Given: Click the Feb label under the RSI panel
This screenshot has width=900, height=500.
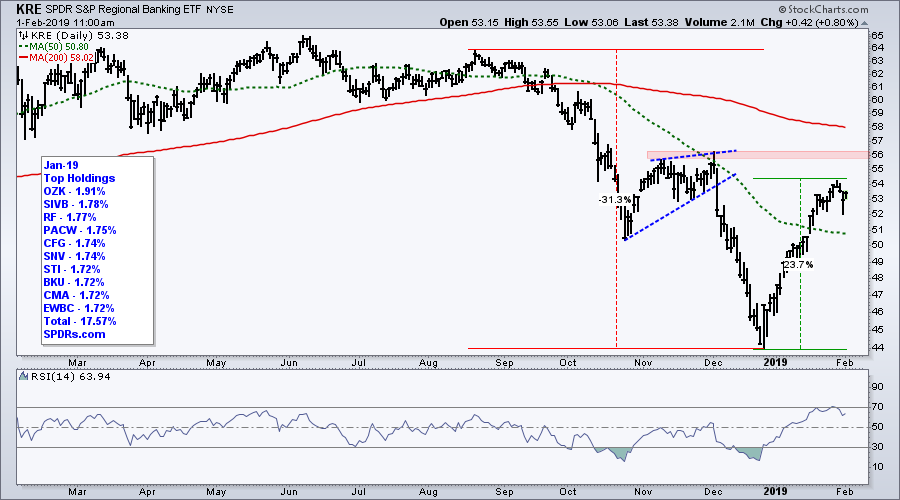Looking at the screenshot, I should (844, 492).
